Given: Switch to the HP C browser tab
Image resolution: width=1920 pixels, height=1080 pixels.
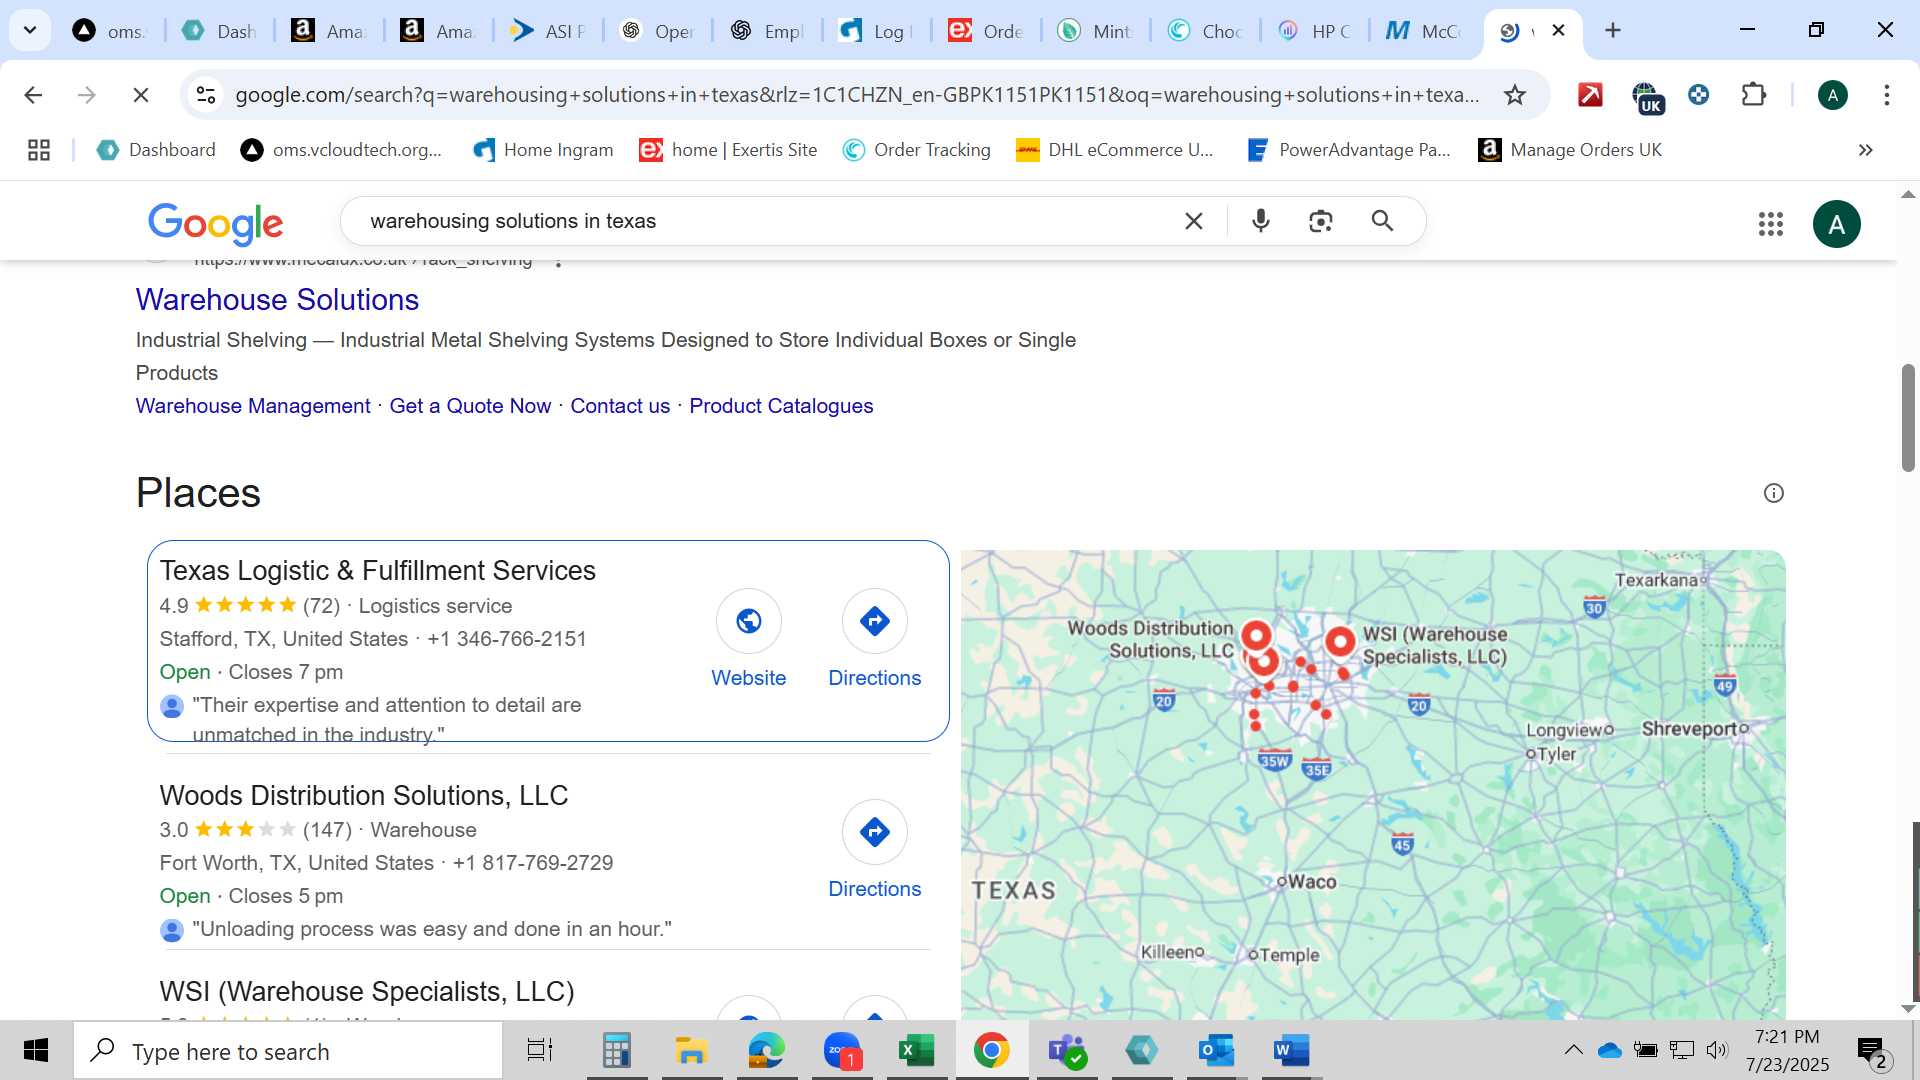Looking at the screenshot, I should pyautogui.click(x=1315, y=31).
